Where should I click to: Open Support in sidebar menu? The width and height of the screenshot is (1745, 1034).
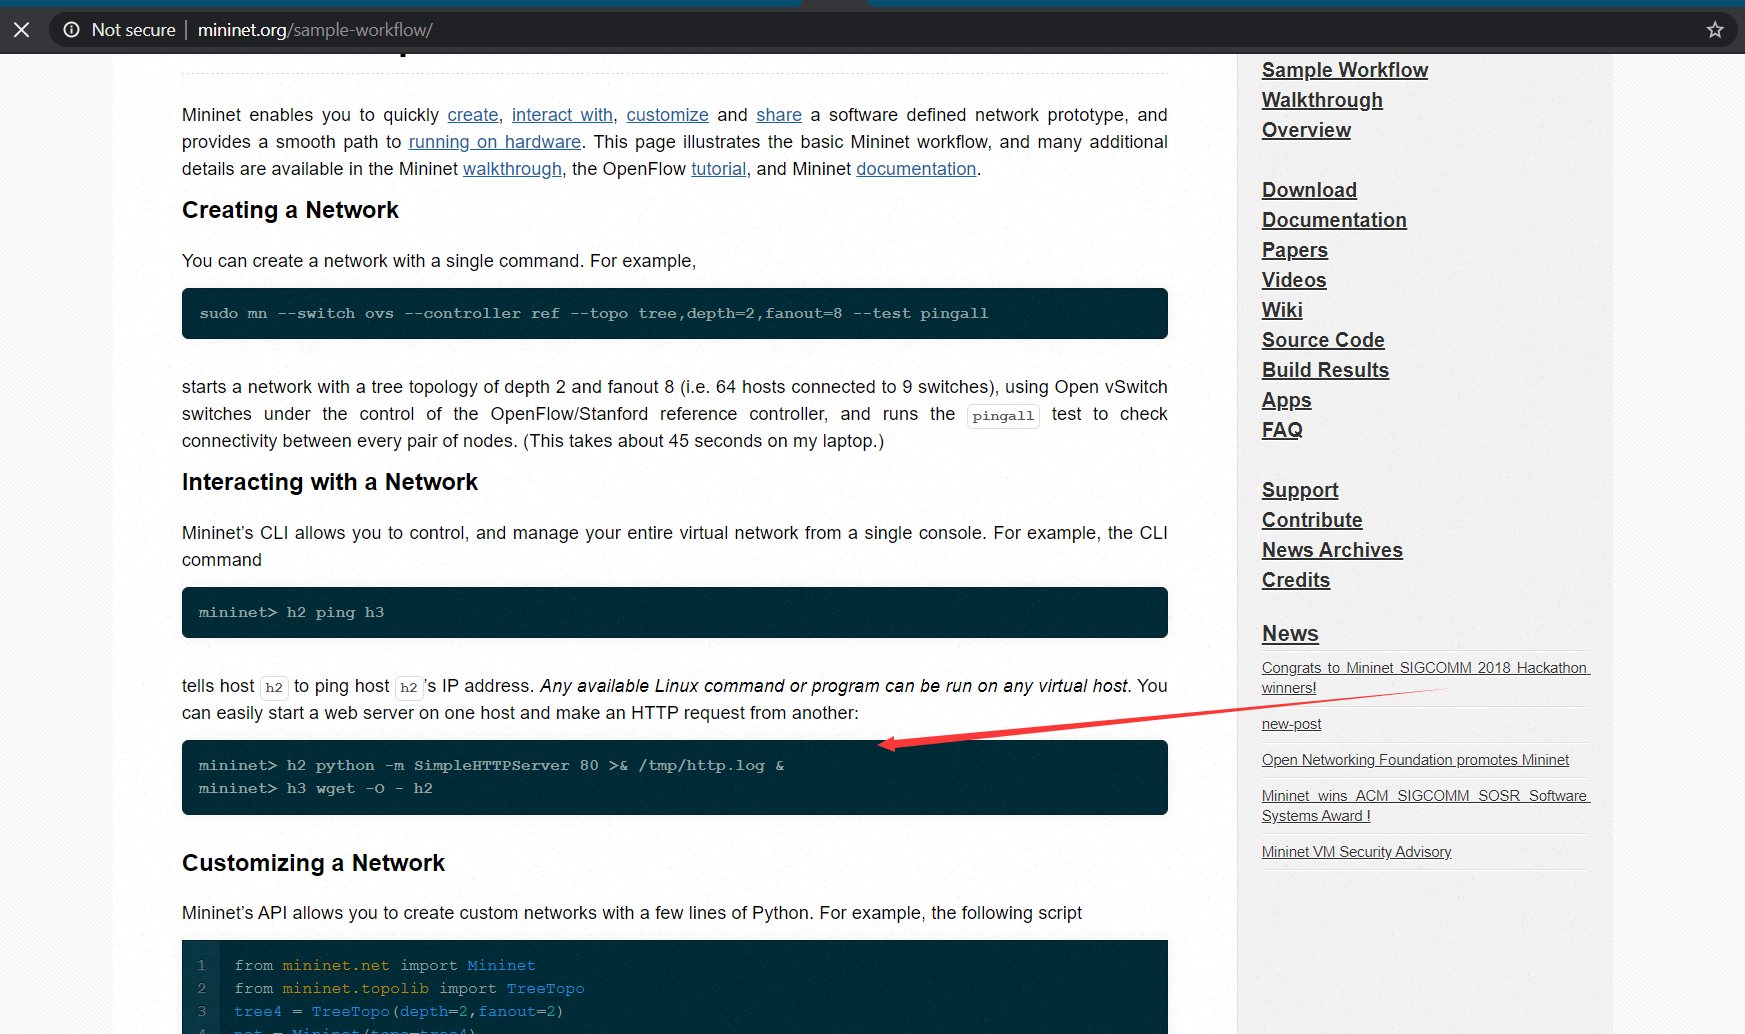1300,490
